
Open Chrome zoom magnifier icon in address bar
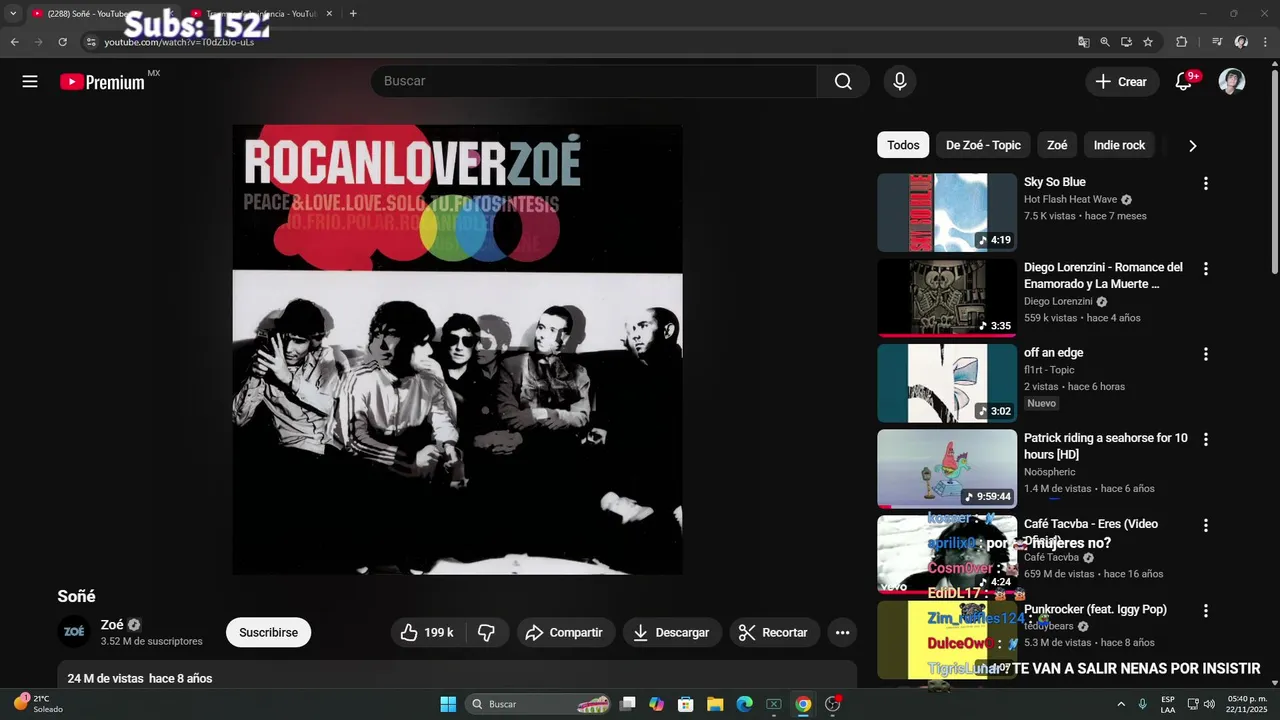(1105, 42)
